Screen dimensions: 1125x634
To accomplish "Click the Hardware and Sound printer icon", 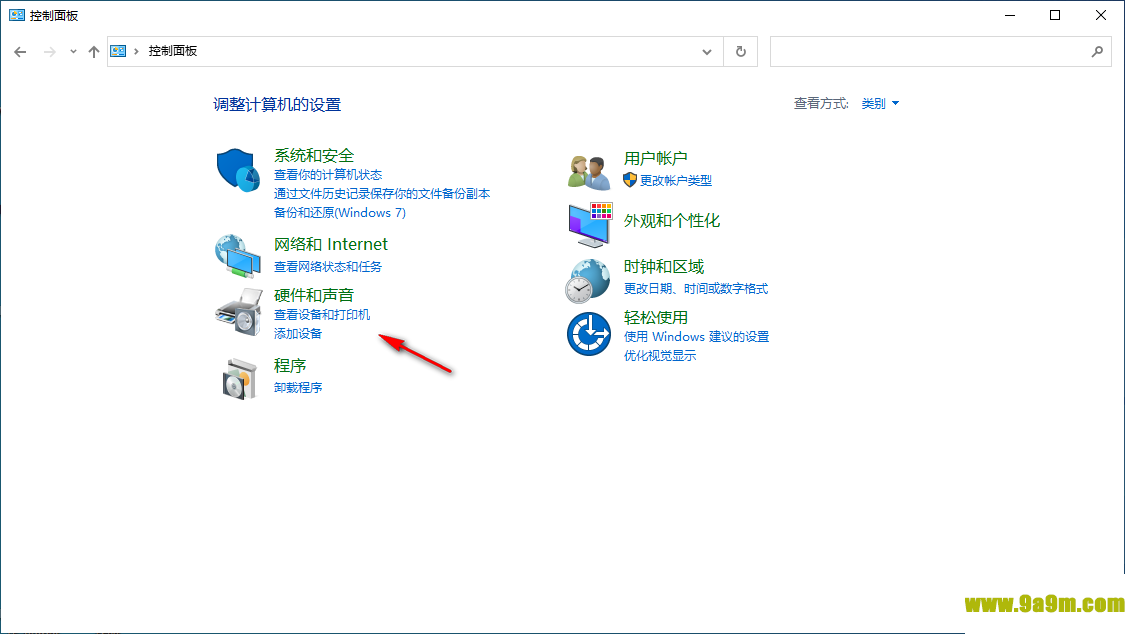I will [x=239, y=312].
